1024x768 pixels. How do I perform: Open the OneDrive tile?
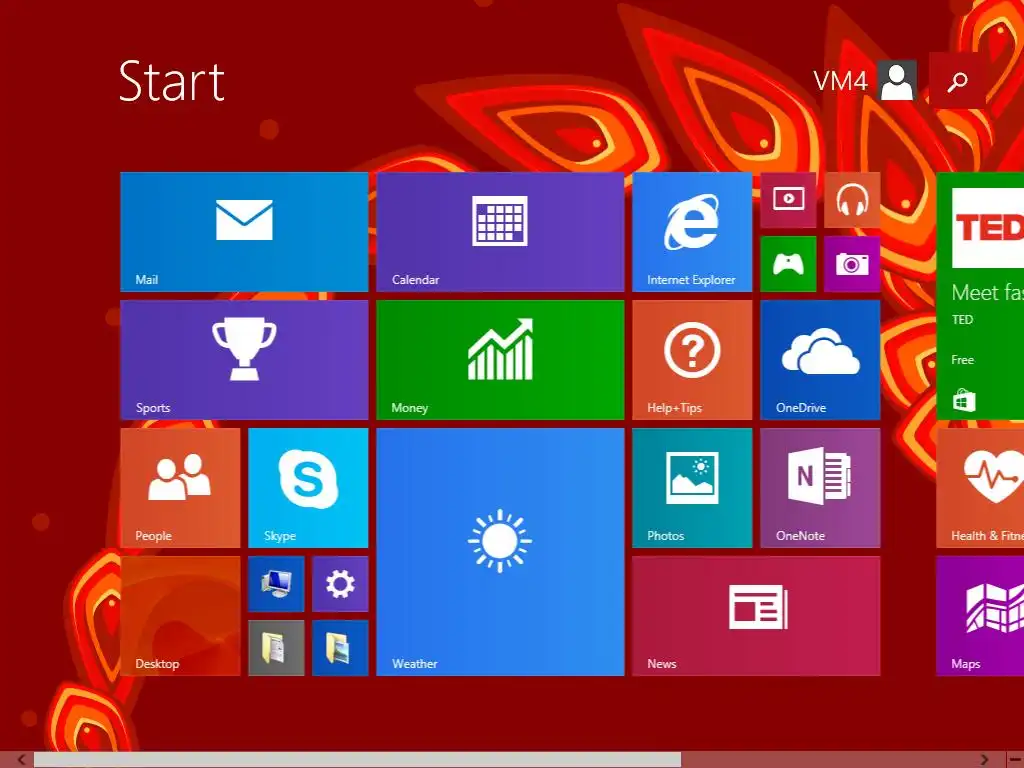pyautogui.click(x=820, y=360)
